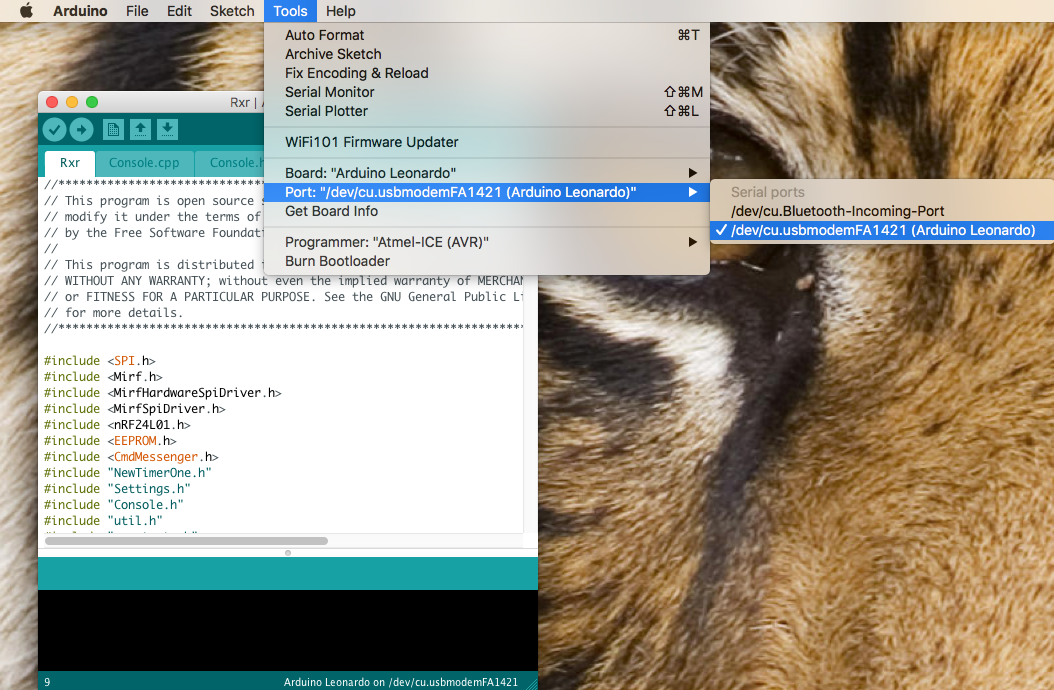
Task: Open the Sketch menu
Action: pyautogui.click(x=232, y=11)
